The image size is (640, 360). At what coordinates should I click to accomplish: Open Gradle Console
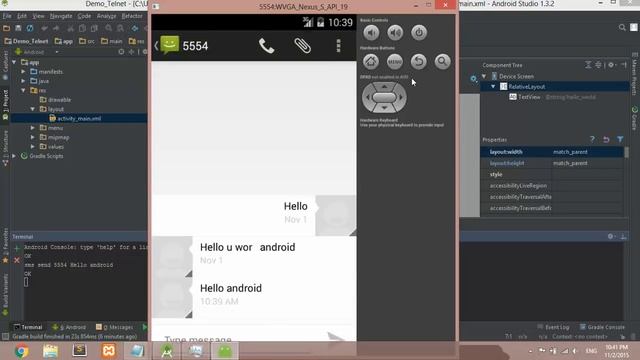point(602,327)
